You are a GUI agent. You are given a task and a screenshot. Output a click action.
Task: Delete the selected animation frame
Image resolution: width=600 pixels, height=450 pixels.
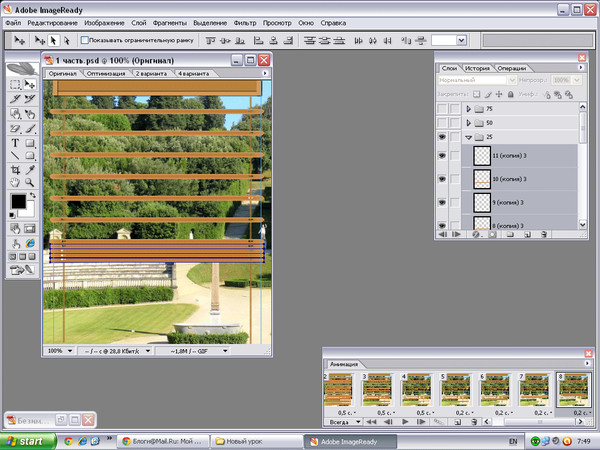[x=474, y=422]
